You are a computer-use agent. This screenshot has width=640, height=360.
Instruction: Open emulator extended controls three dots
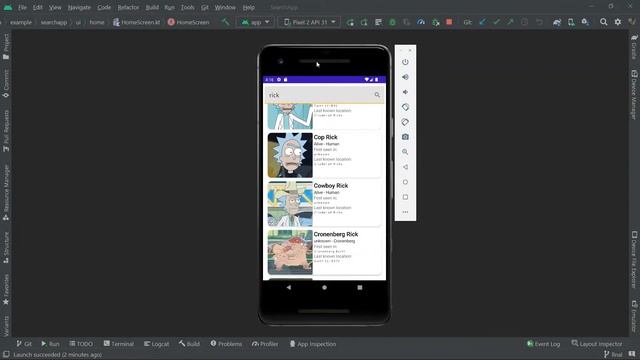[x=405, y=212]
